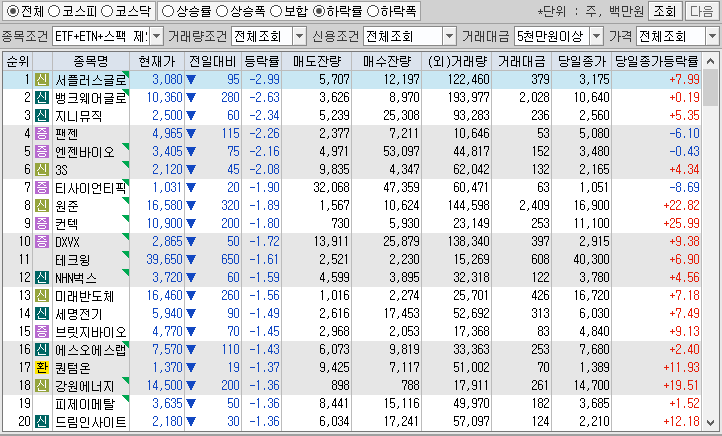This screenshot has width=722, height=436.
Task: Click the 신 badge icon for 세명전기
Action: 42,313
